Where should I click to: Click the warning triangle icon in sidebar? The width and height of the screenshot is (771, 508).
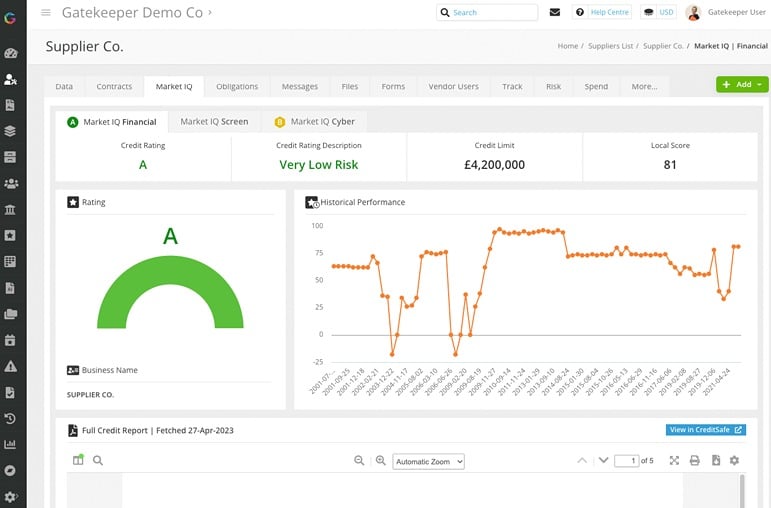(11, 366)
